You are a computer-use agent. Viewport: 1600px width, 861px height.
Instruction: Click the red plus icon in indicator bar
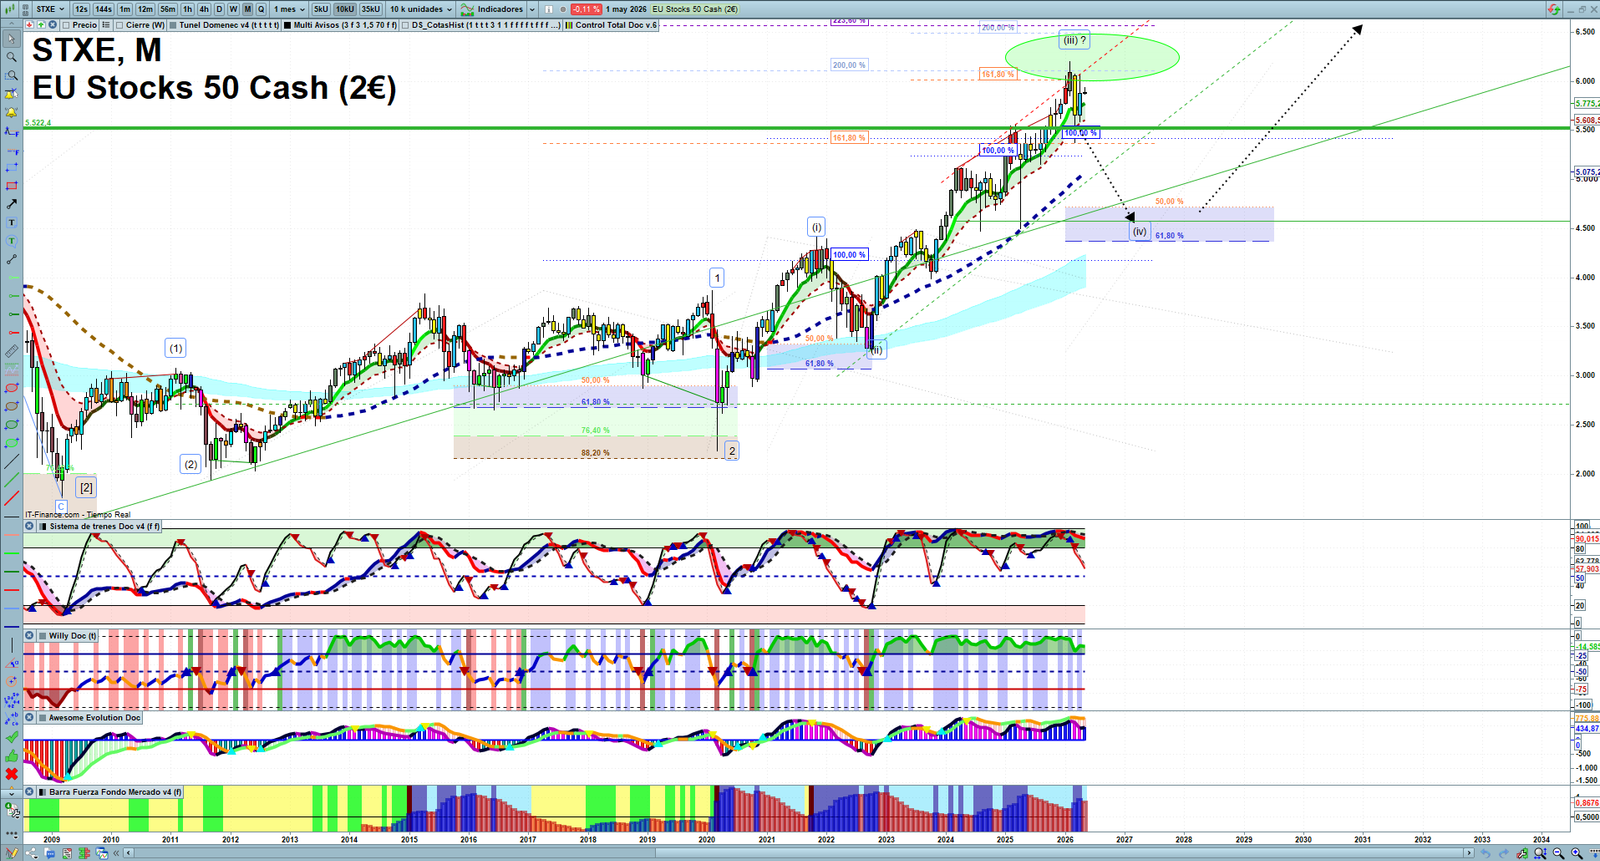click(29, 25)
